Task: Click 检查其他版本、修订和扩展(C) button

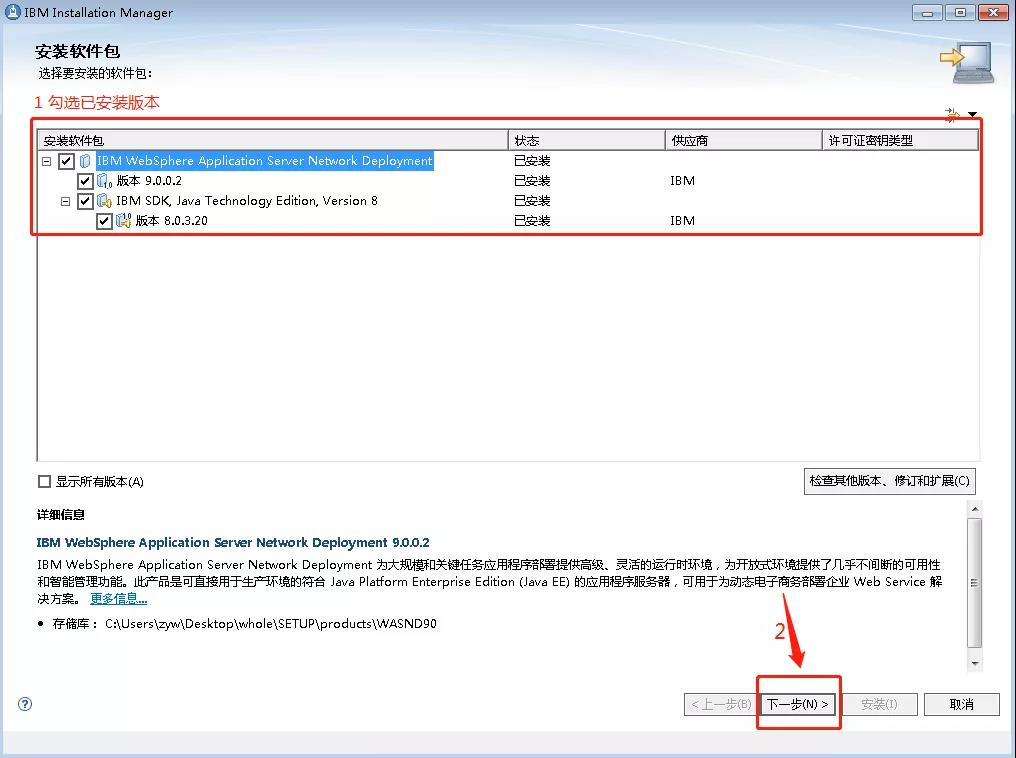Action: [890, 481]
